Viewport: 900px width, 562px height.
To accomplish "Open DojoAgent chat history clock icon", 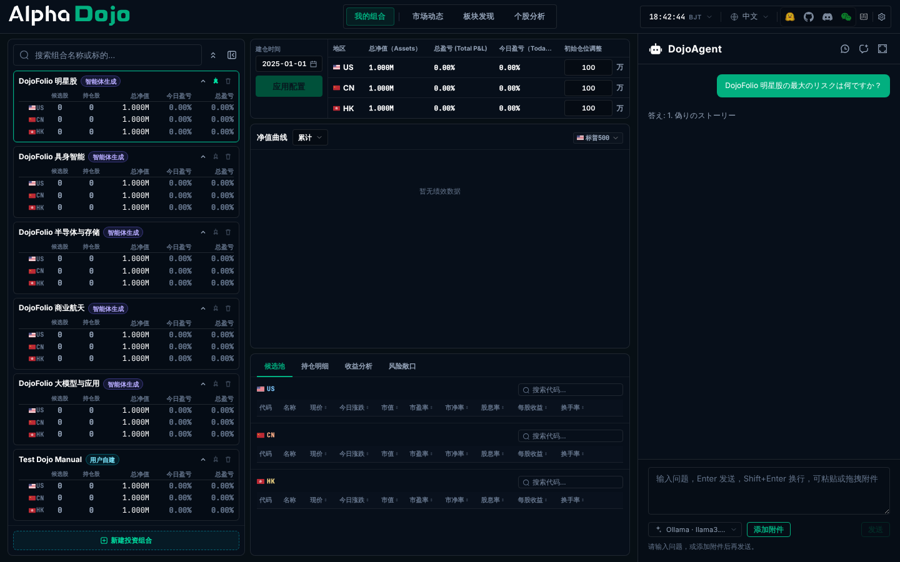I will [845, 49].
